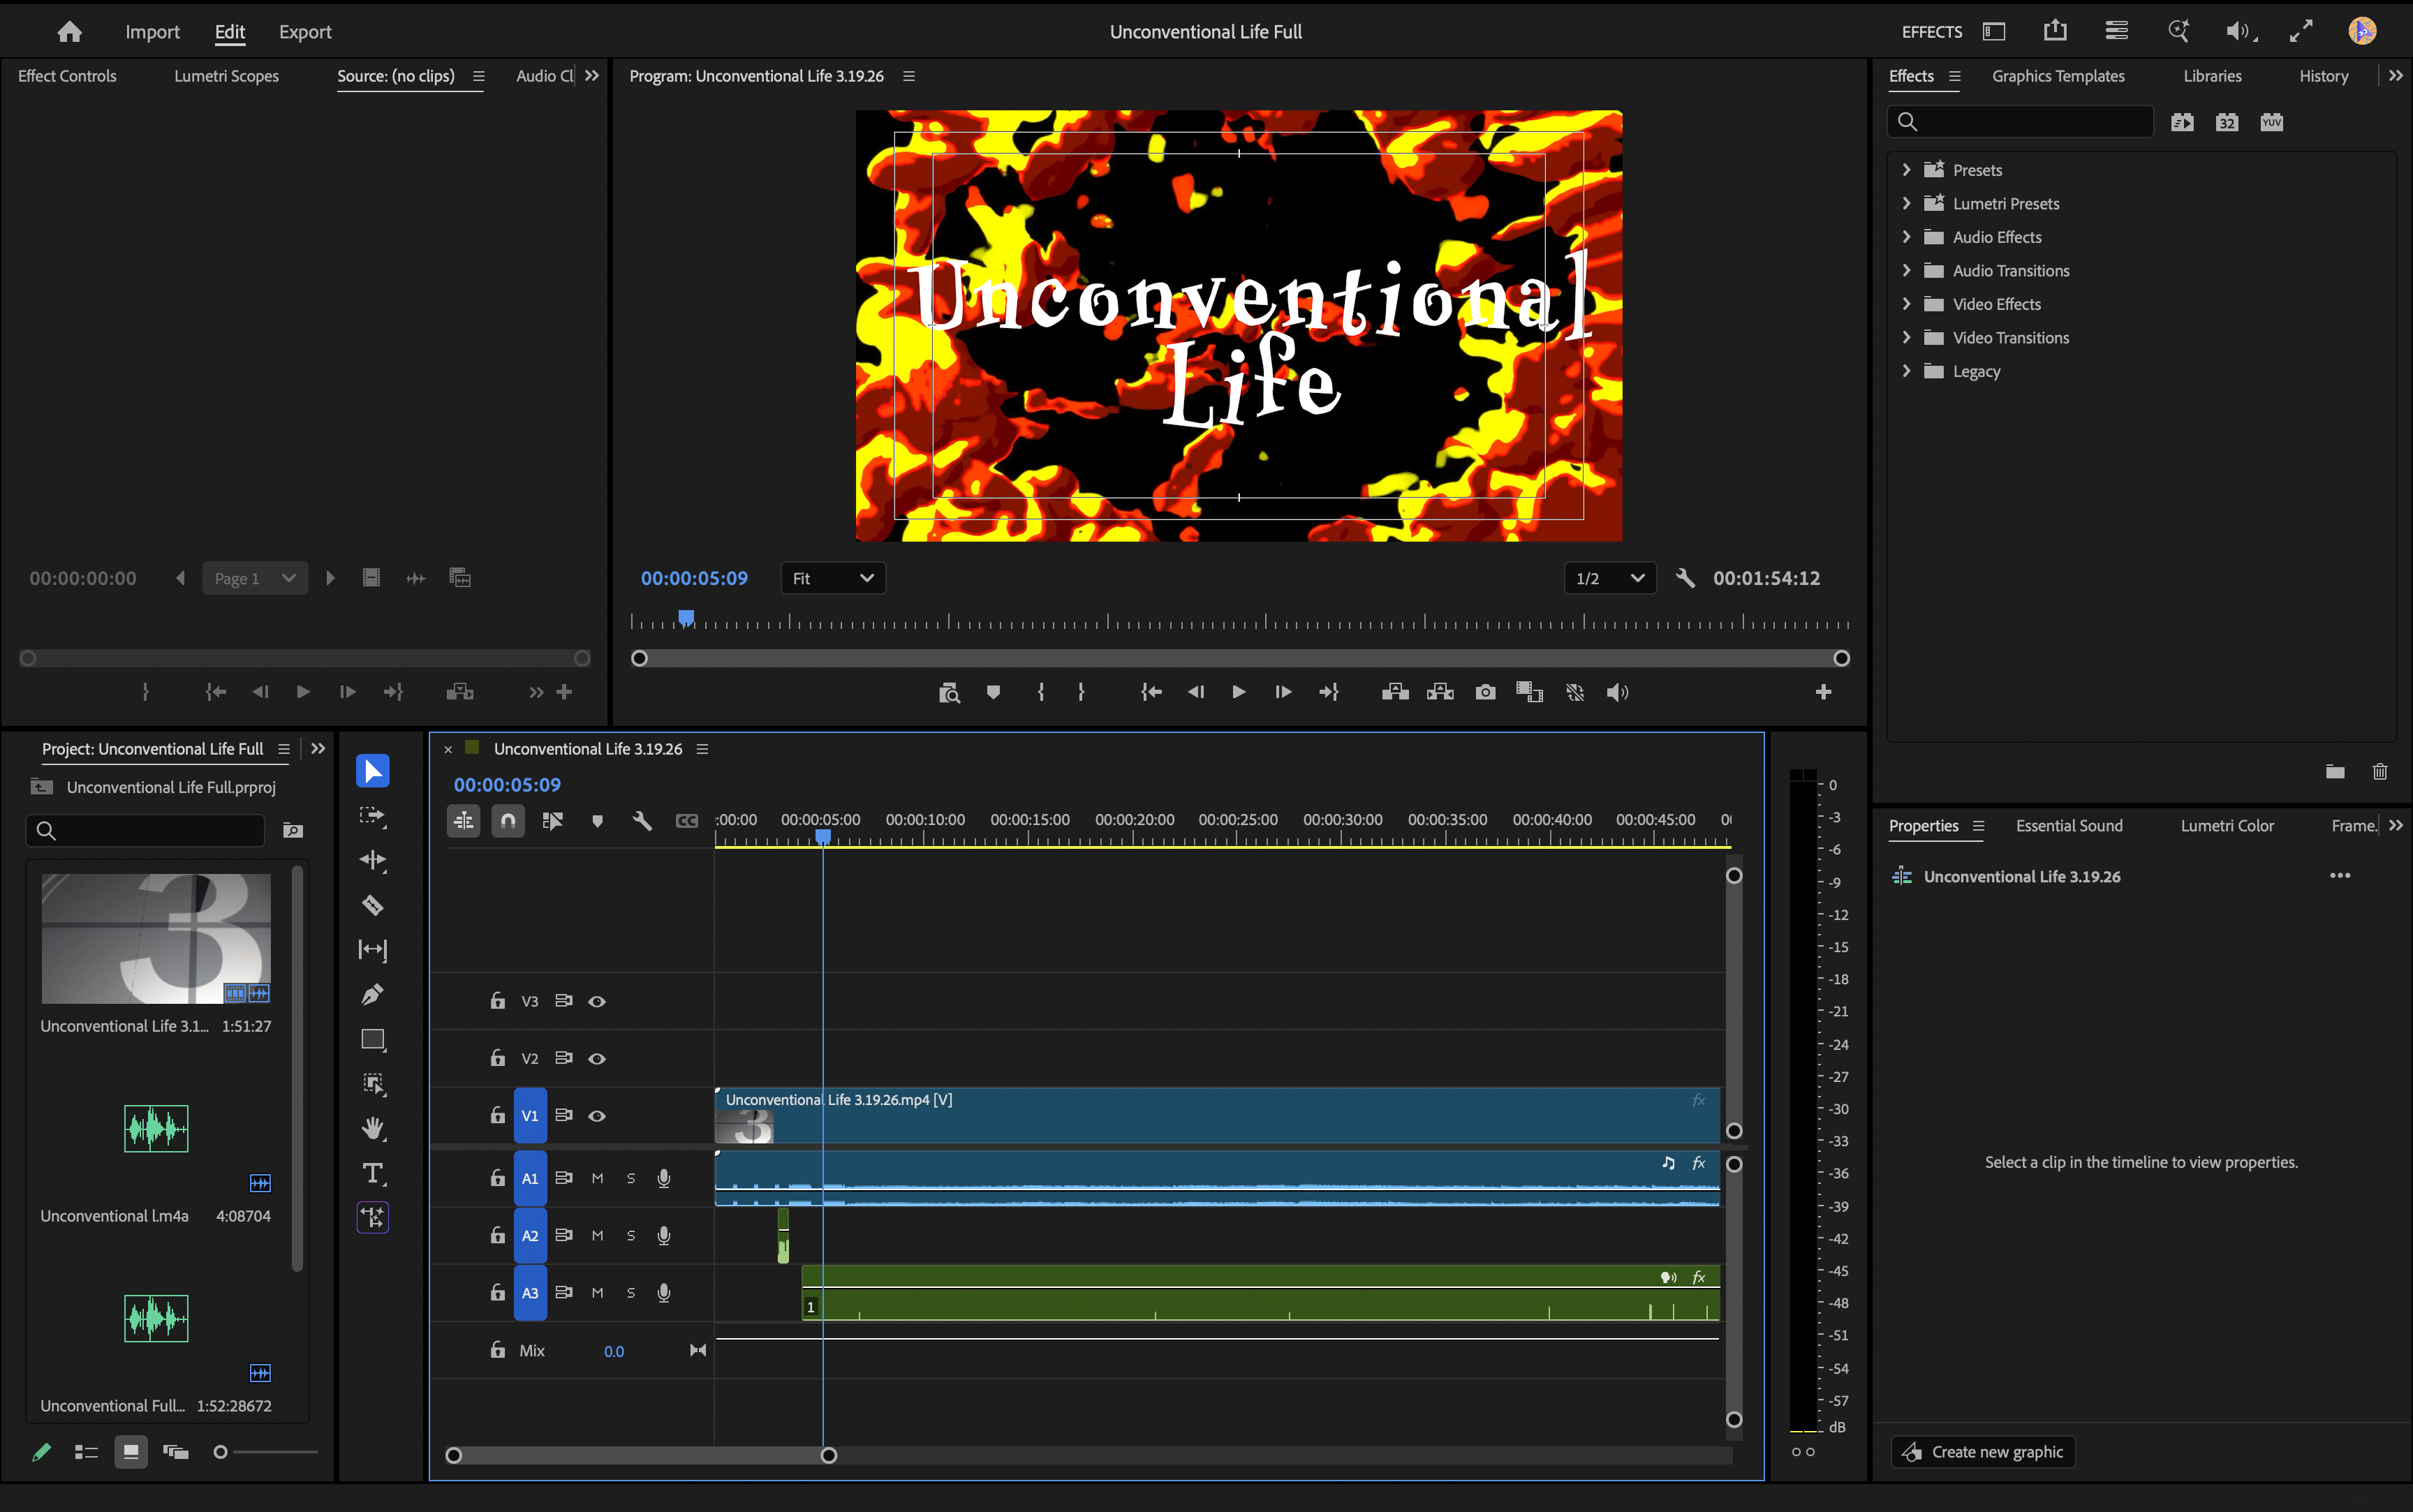This screenshot has width=2413, height=1512.
Task: Expand the Audio Transitions folder
Action: [x=1907, y=270]
